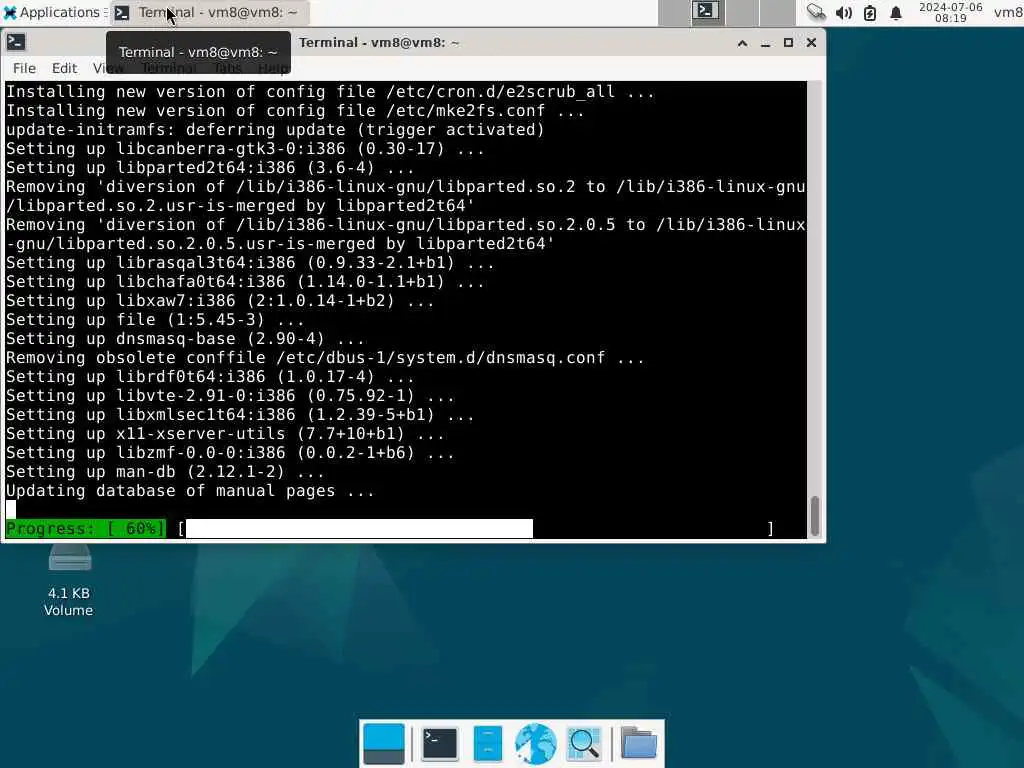Open power manager battery icon

[870, 12]
